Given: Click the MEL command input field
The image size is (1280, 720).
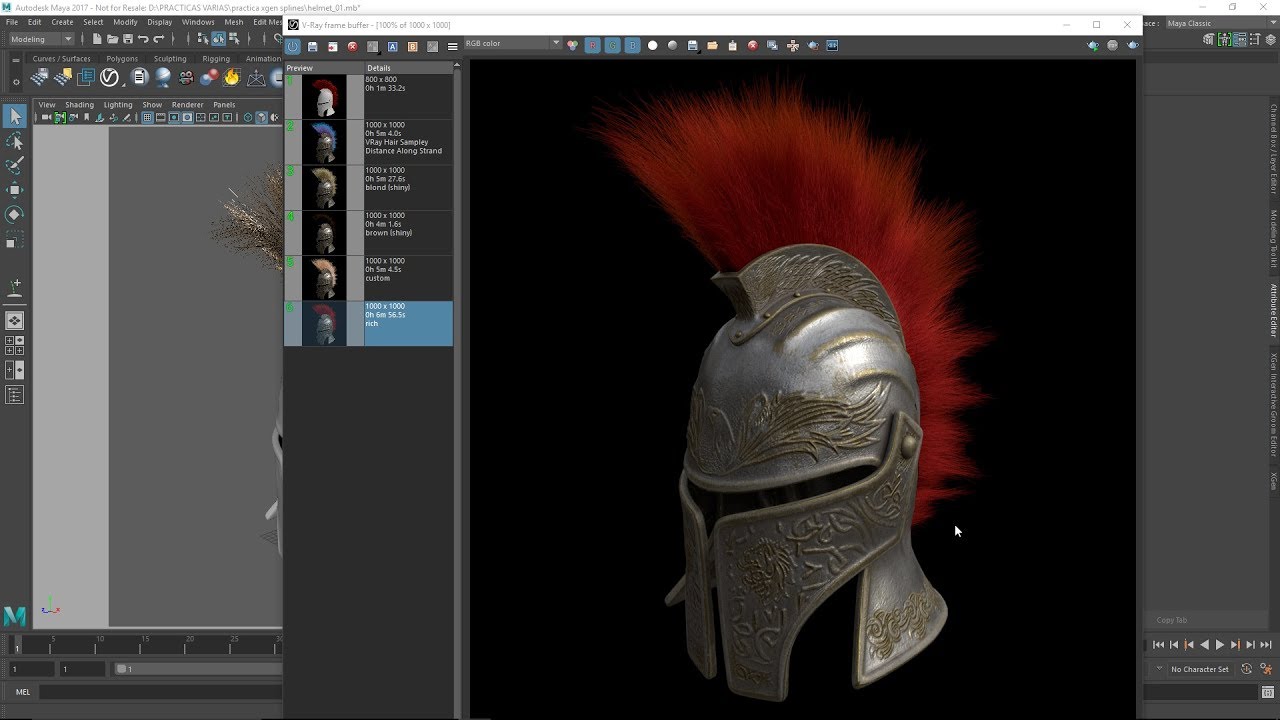Looking at the screenshot, I should [160, 691].
